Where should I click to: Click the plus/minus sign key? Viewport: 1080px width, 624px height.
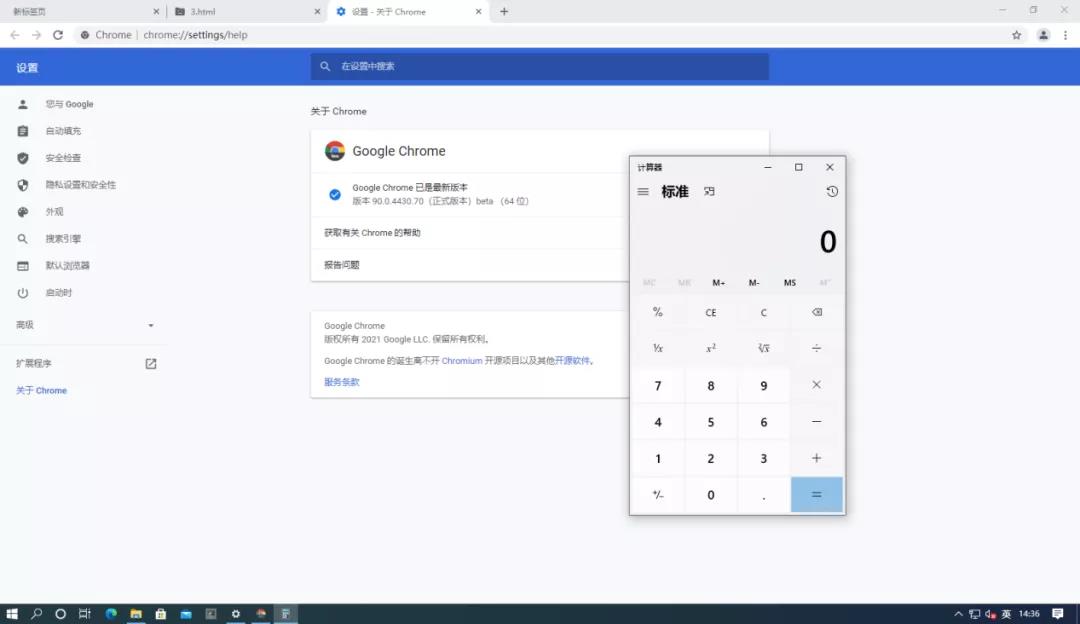click(x=658, y=495)
